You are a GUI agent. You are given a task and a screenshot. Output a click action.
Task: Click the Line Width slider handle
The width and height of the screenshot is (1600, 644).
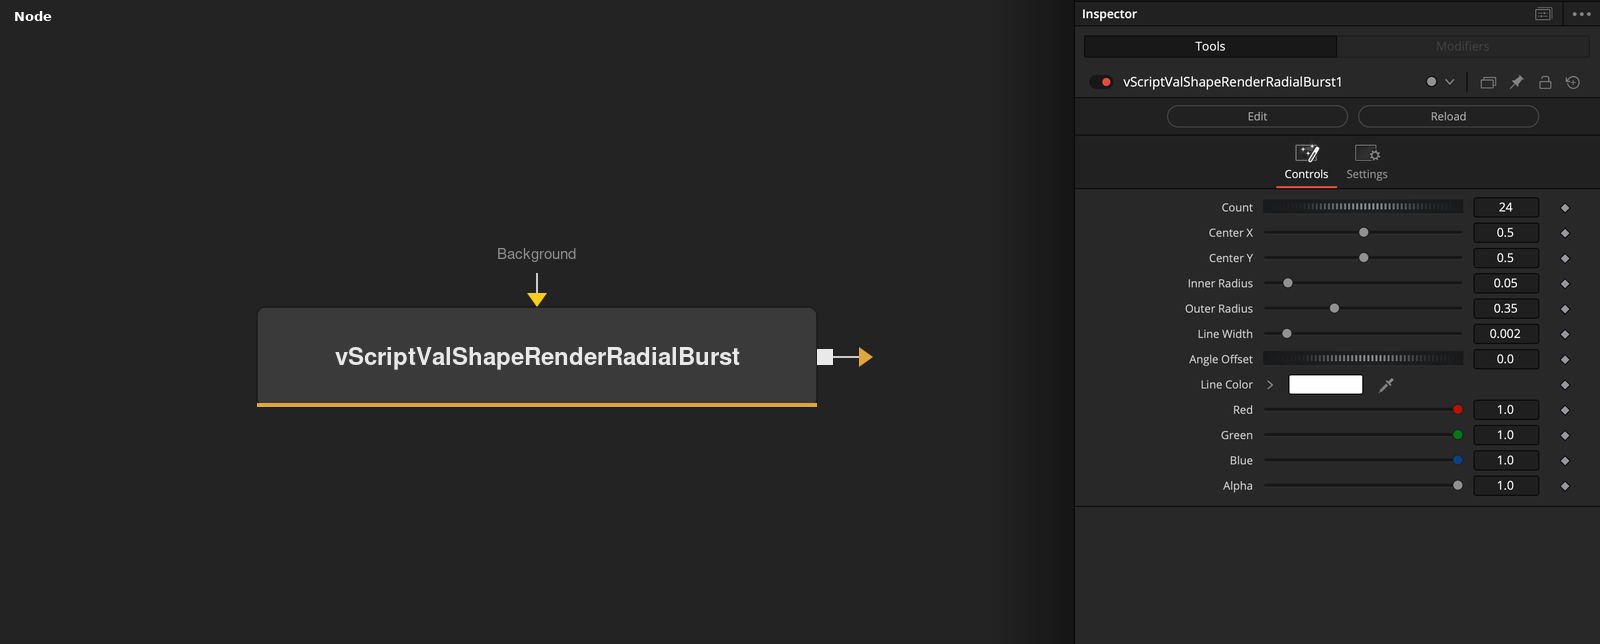pyautogui.click(x=1287, y=334)
